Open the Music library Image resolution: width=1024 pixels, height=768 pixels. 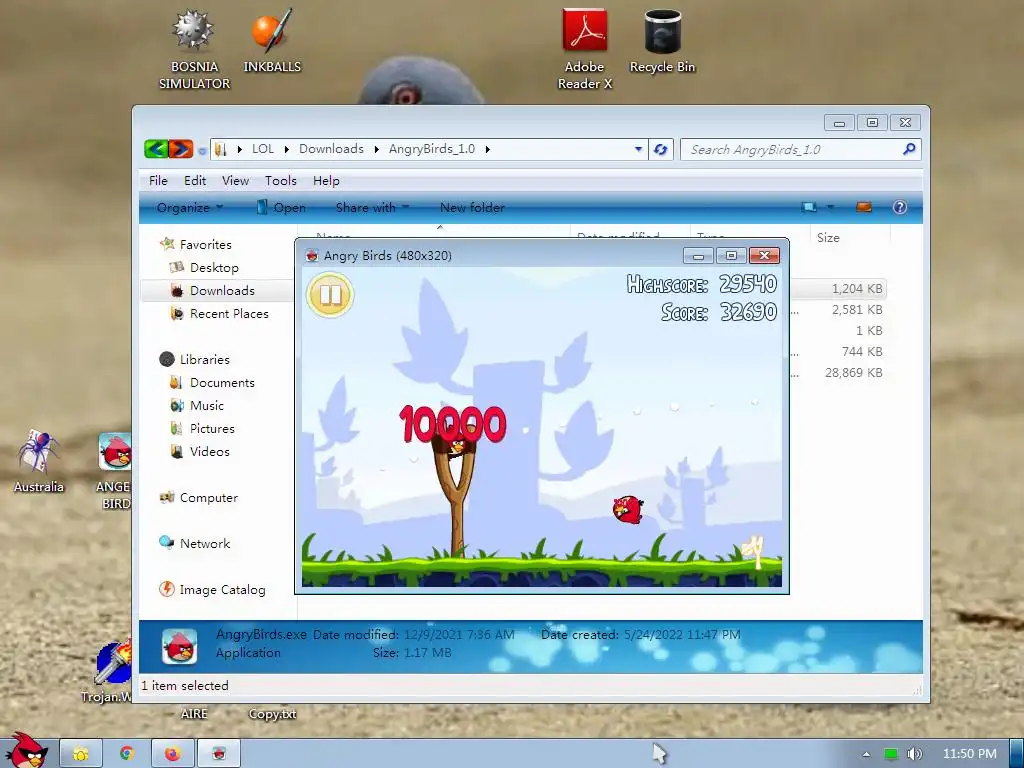(206, 406)
